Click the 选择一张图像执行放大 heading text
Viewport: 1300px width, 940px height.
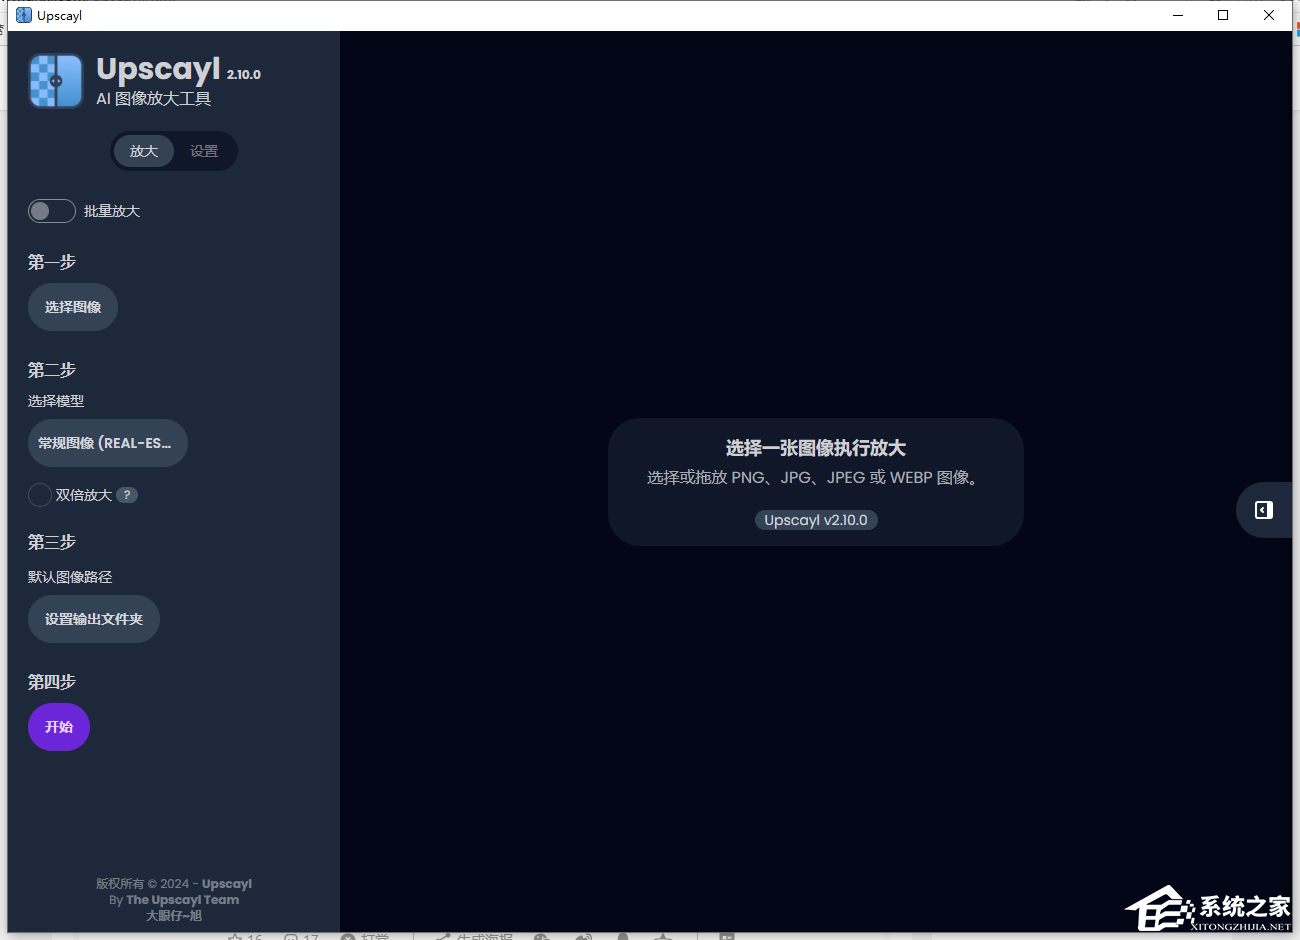pos(816,448)
